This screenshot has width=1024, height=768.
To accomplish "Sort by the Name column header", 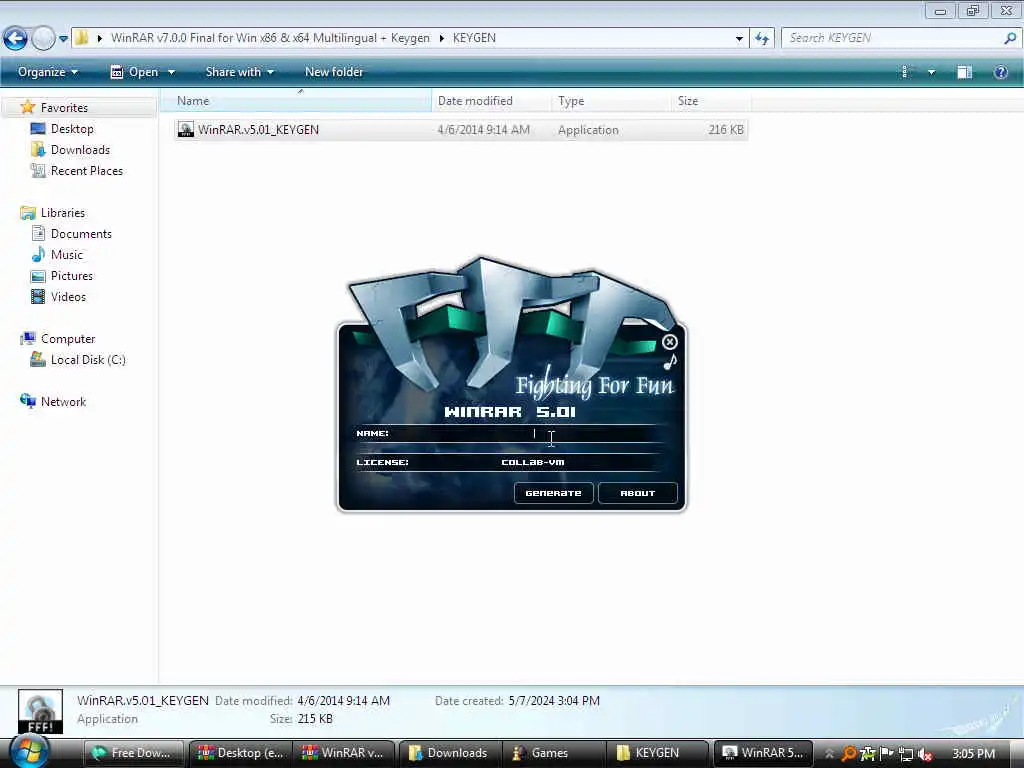I will click(x=296, y=101).
